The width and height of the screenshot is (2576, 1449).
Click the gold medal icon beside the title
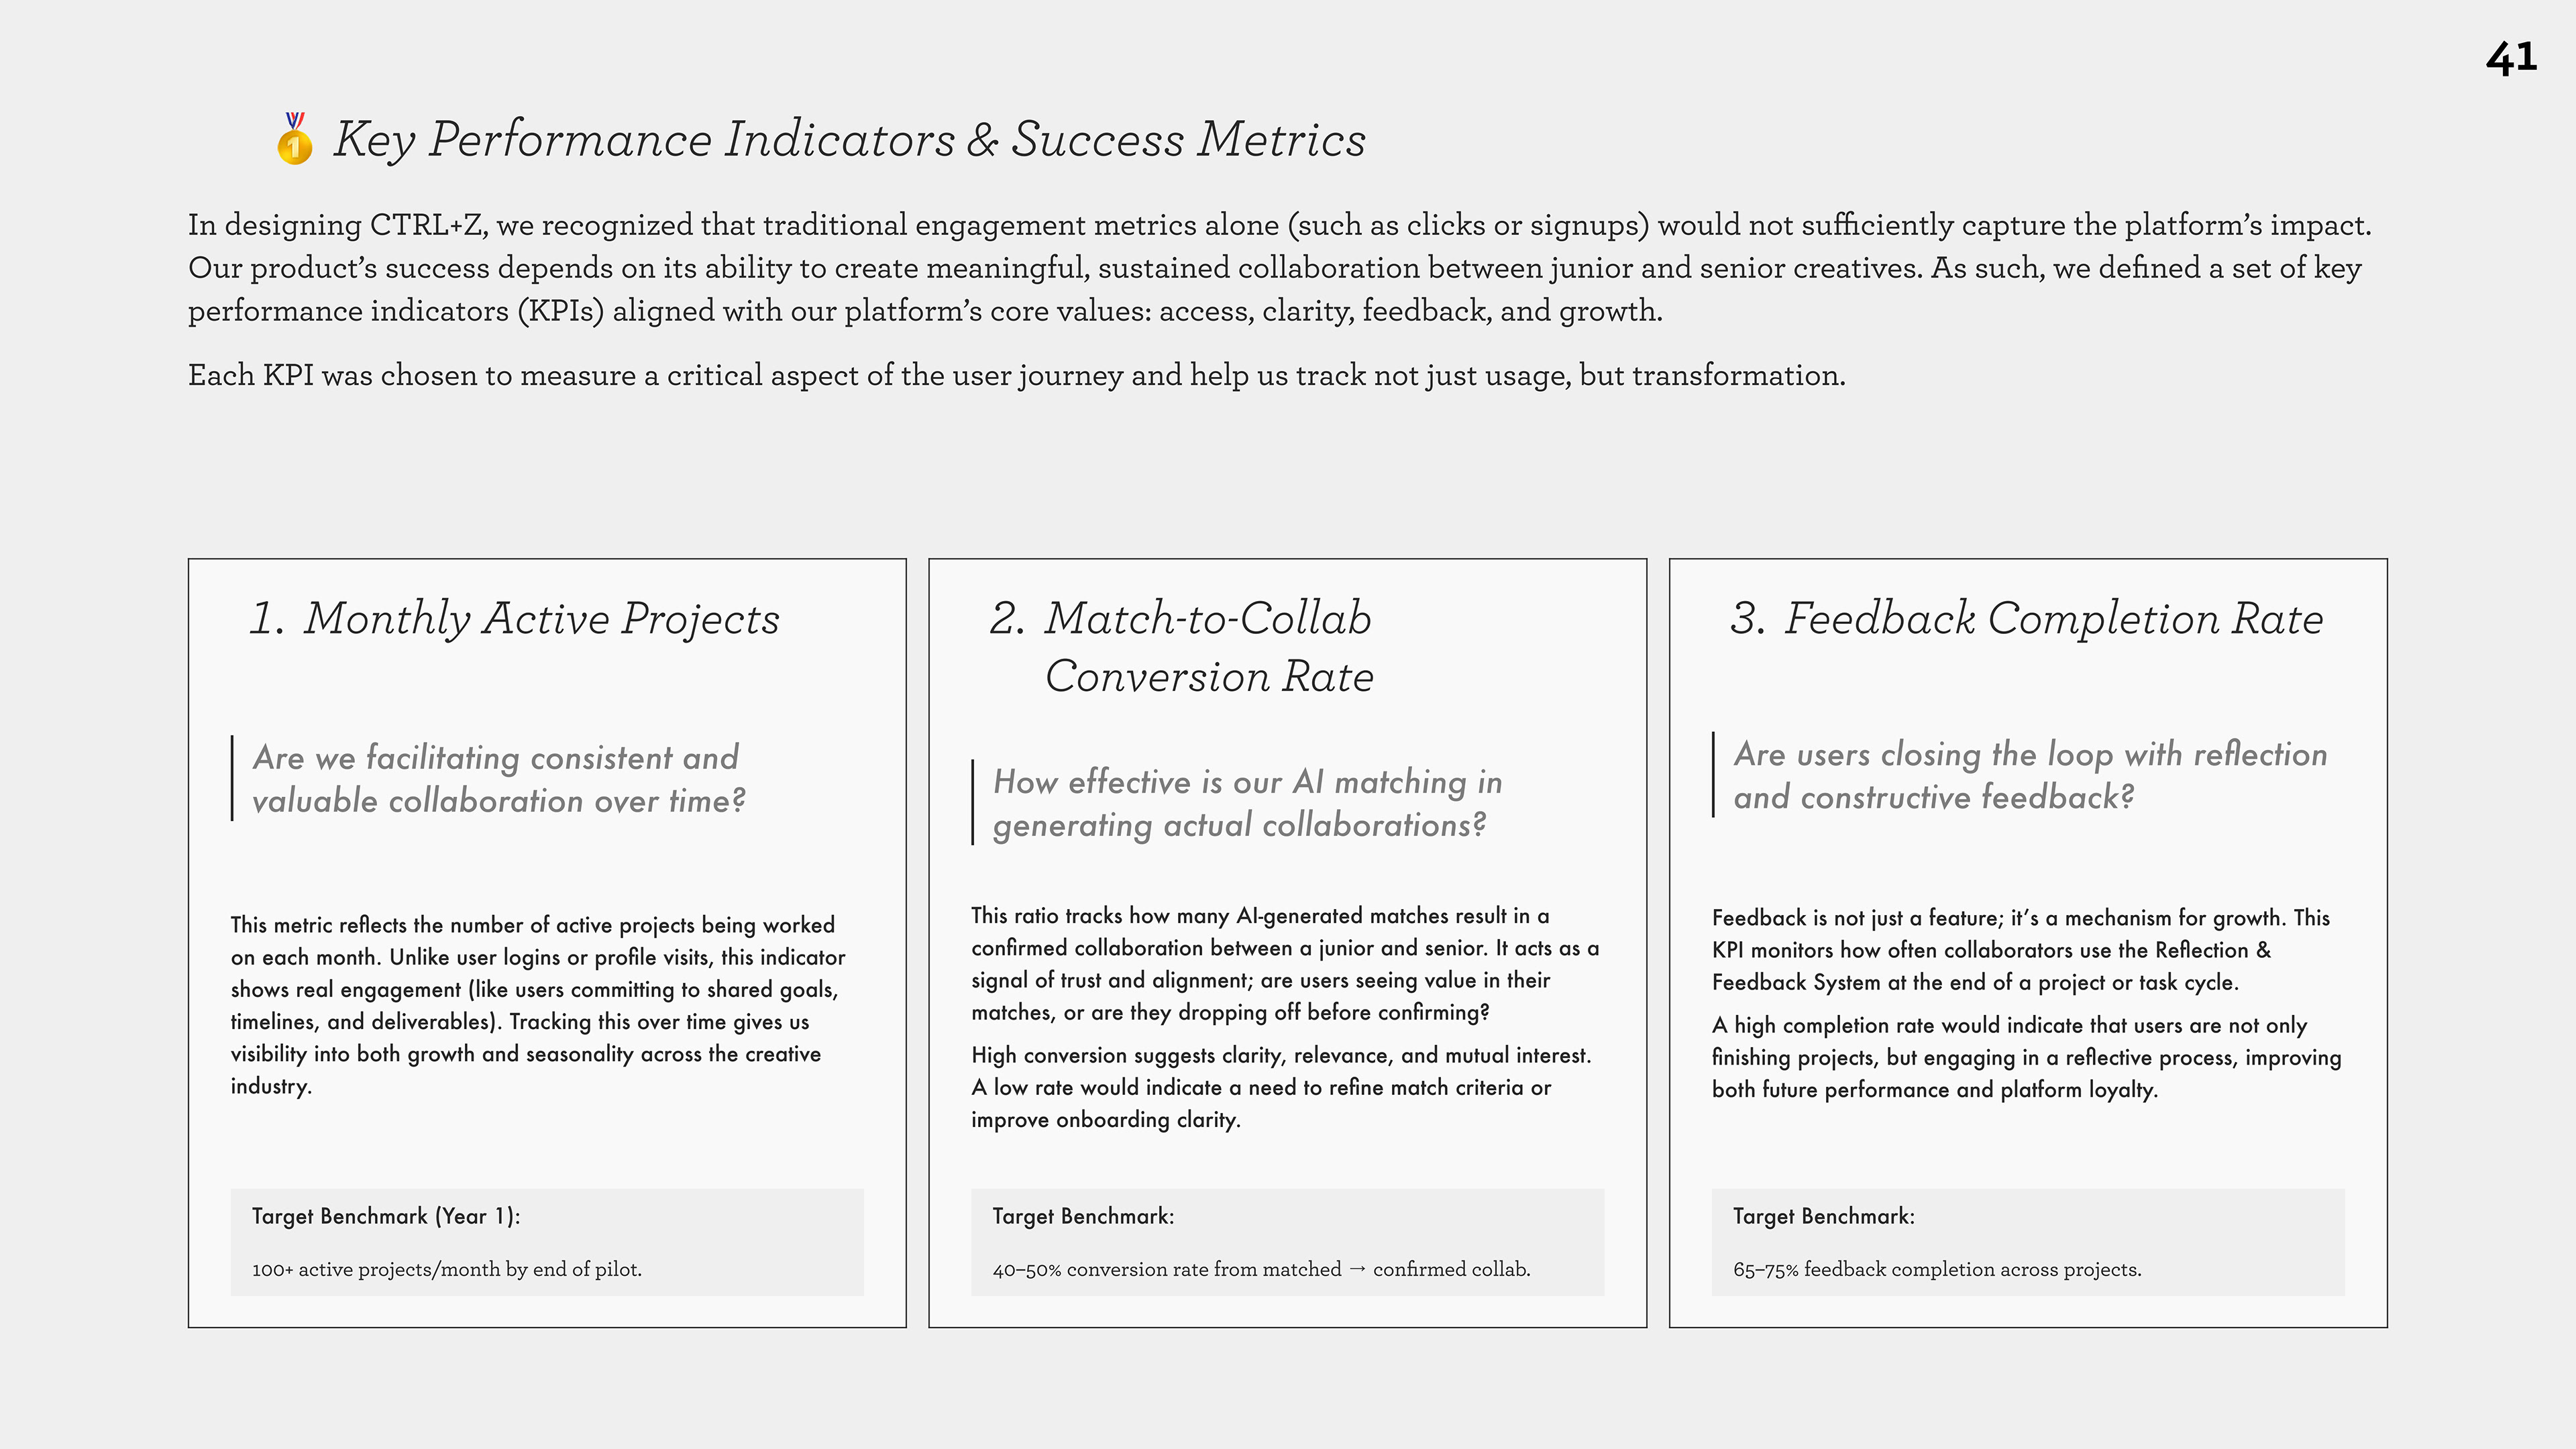pos(294,139)
